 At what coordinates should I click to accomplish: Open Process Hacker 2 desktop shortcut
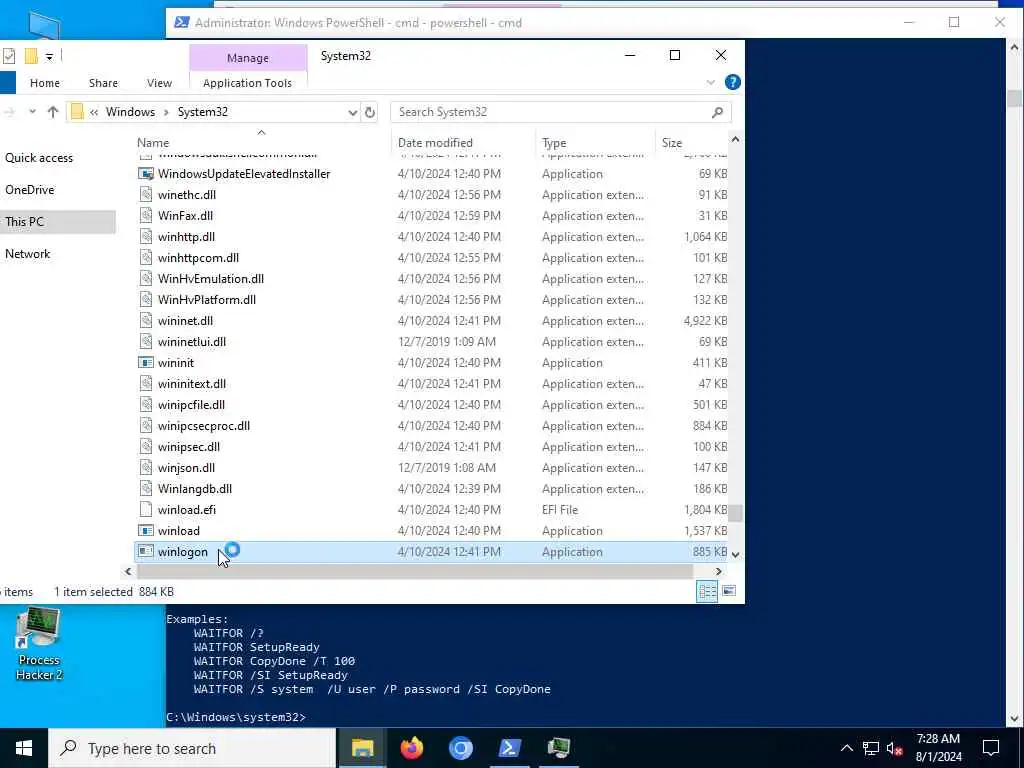(x=39, y=645)
